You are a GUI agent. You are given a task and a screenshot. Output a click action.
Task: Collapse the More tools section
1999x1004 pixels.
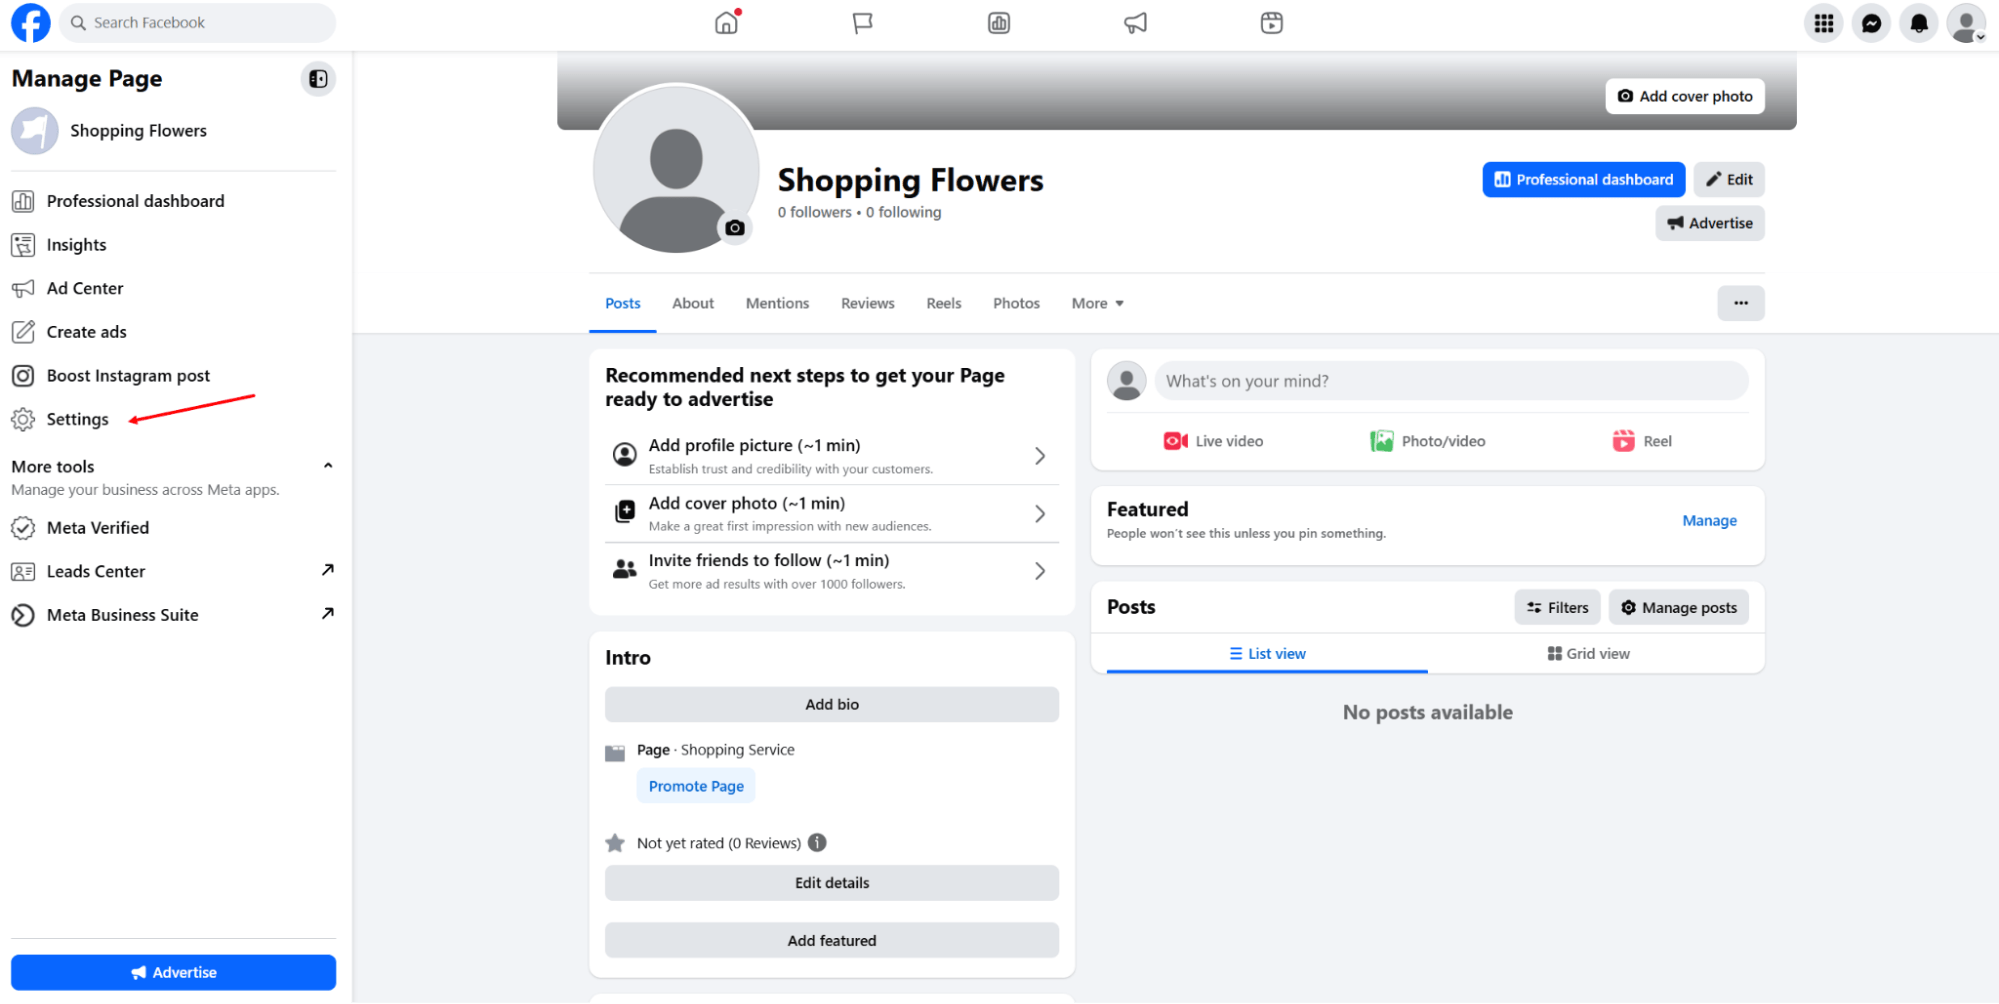(x=327, y=465)
